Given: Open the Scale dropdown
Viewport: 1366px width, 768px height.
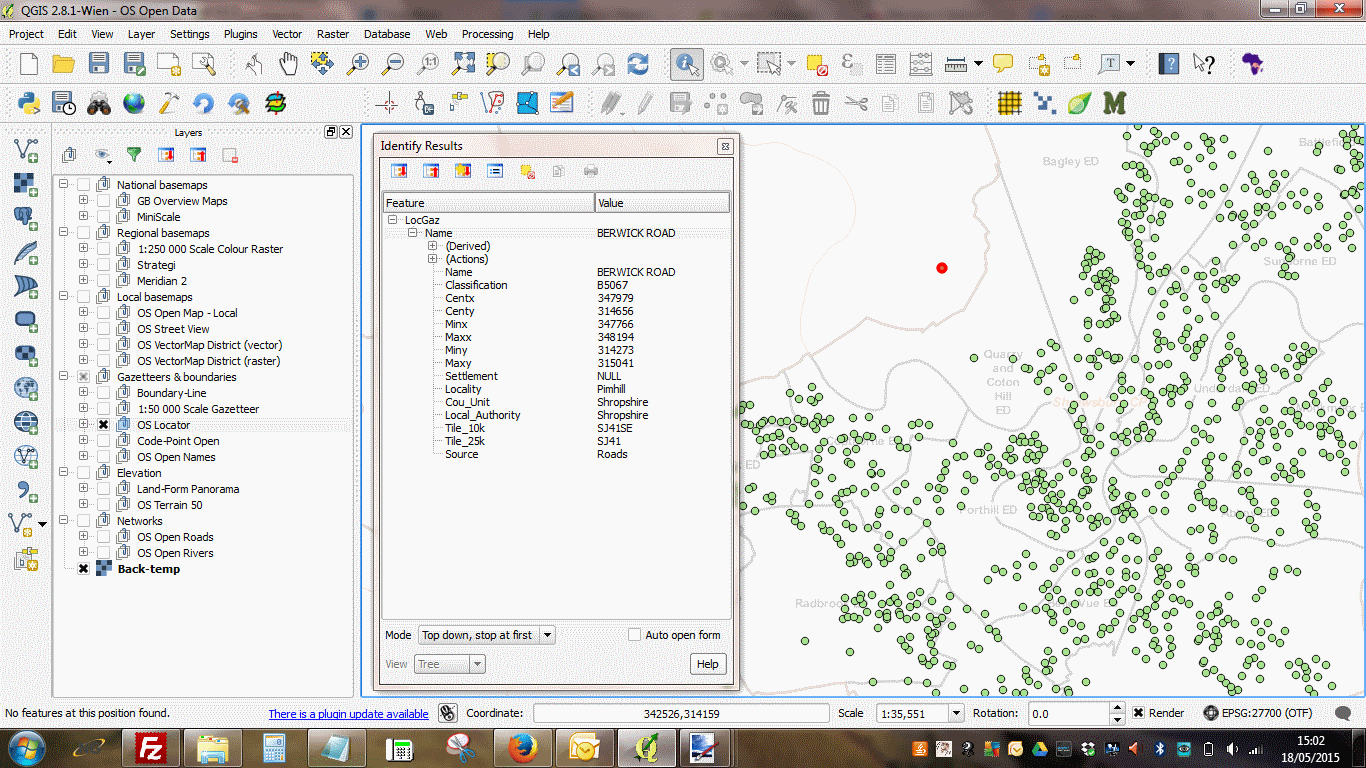Looking at the screenshot, I should point(956,713).
